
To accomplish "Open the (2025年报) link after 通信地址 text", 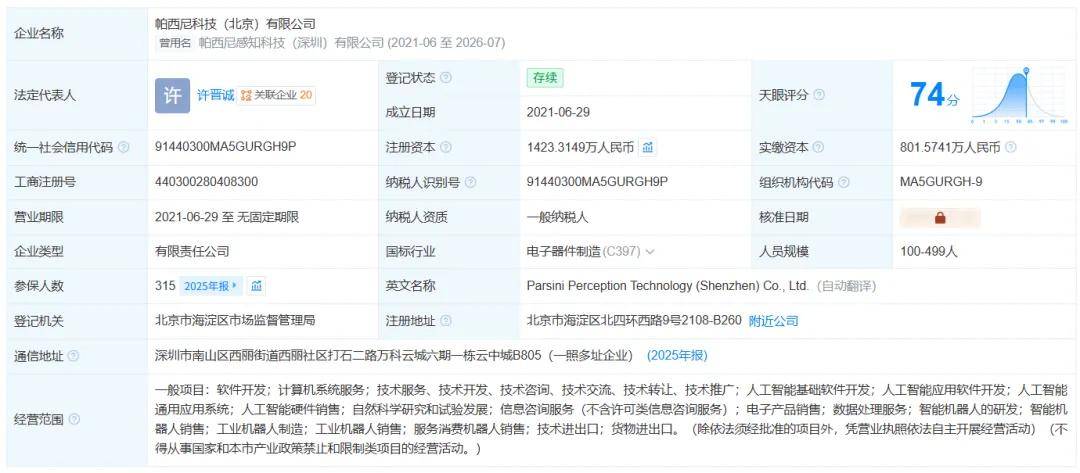I will [676, 356].
